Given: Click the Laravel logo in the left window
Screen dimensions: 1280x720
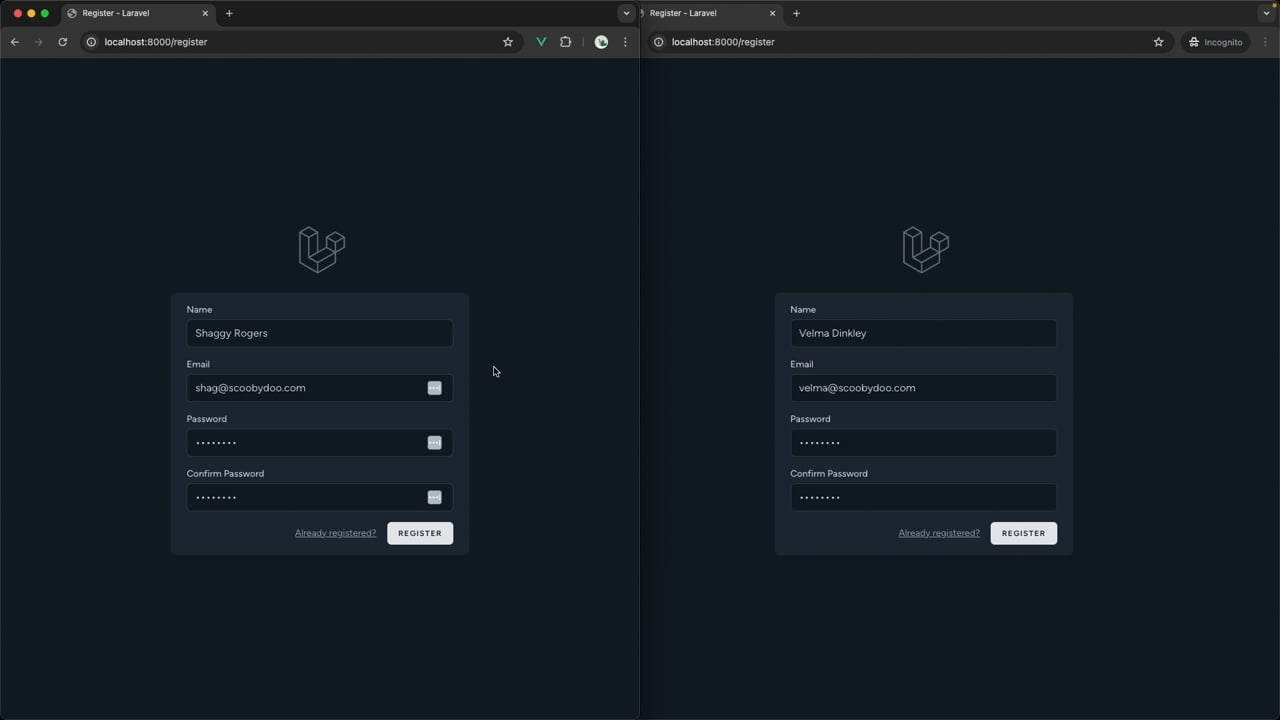Looking at the screenshot, I should click(x=322, y=249).
